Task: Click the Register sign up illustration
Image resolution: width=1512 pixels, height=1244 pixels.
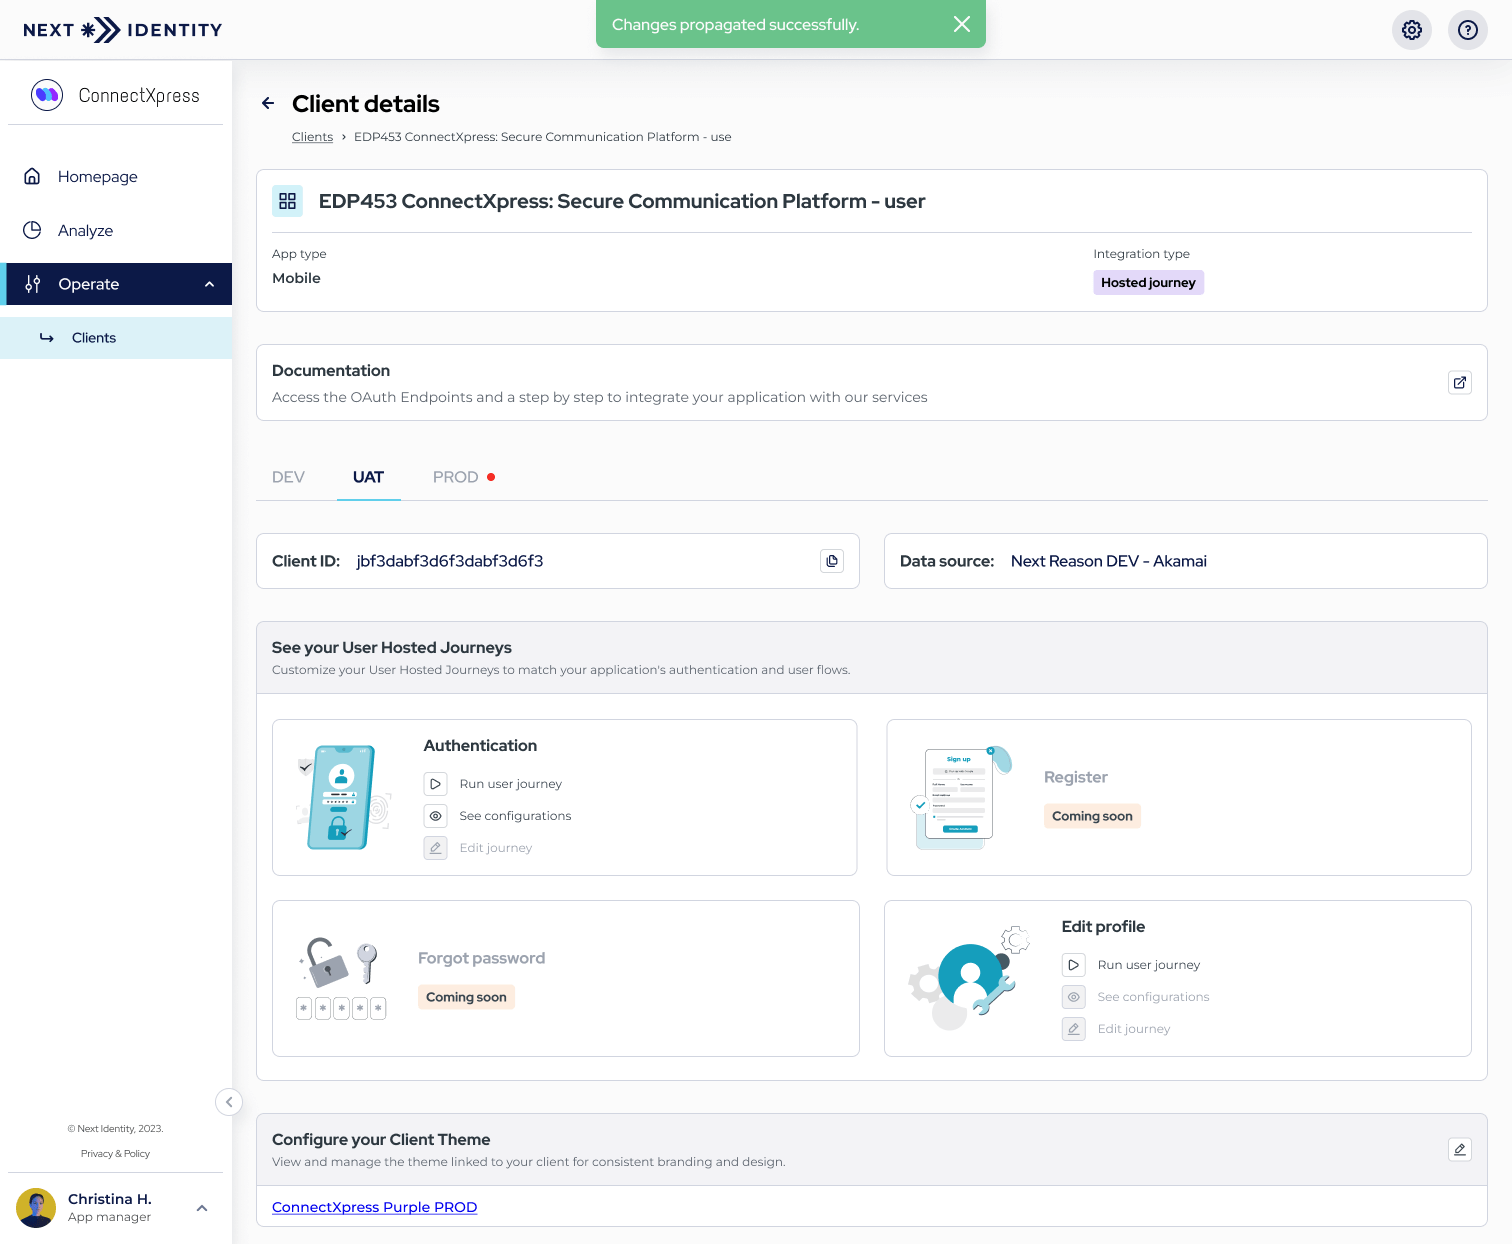Action: tap(961, 797)
